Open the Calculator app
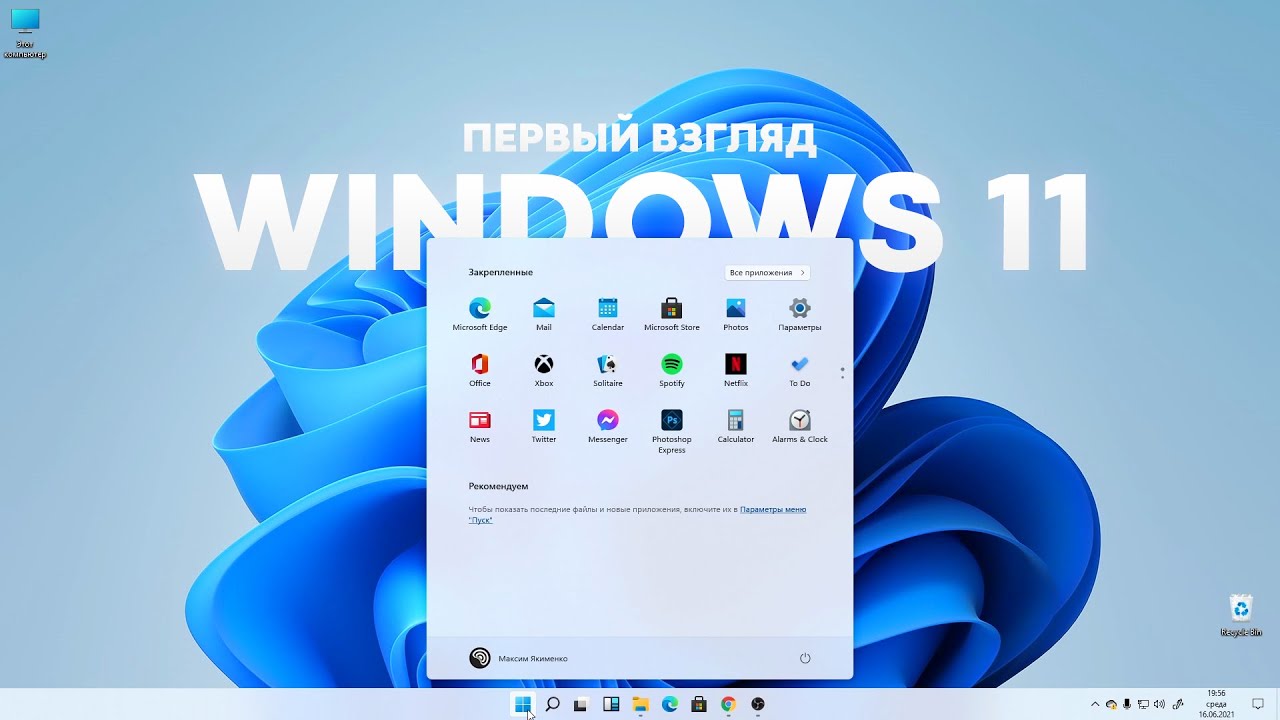Viewport: 1280px width, 720px height. tap(736, 426)
